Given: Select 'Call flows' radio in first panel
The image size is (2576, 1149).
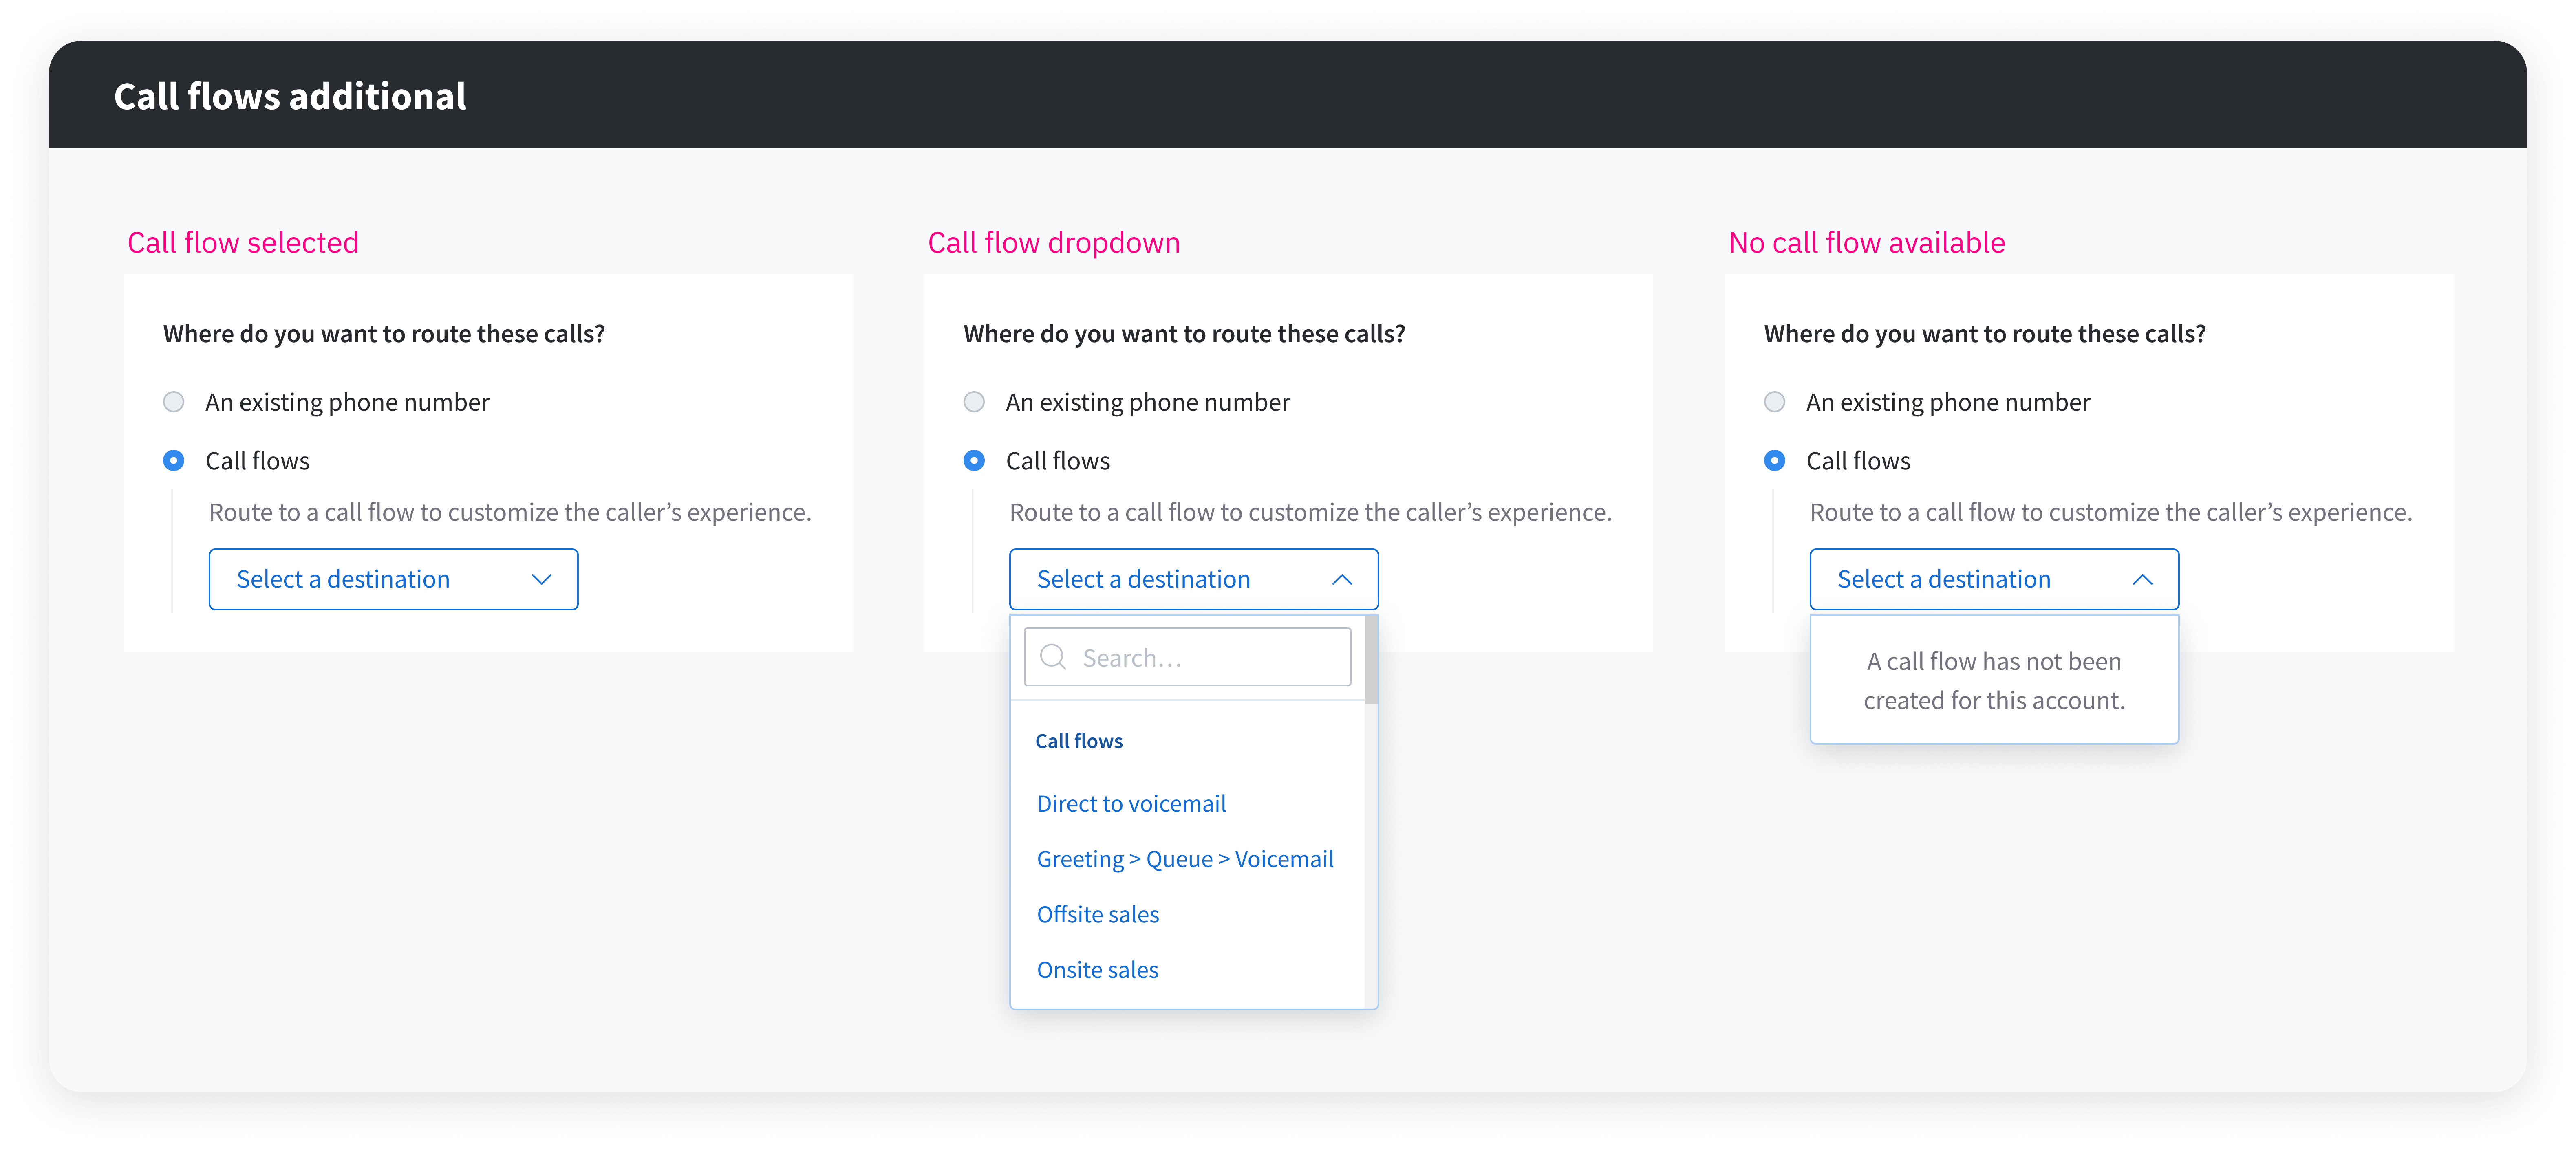Looking at the screenshot, I should [174, 461].
